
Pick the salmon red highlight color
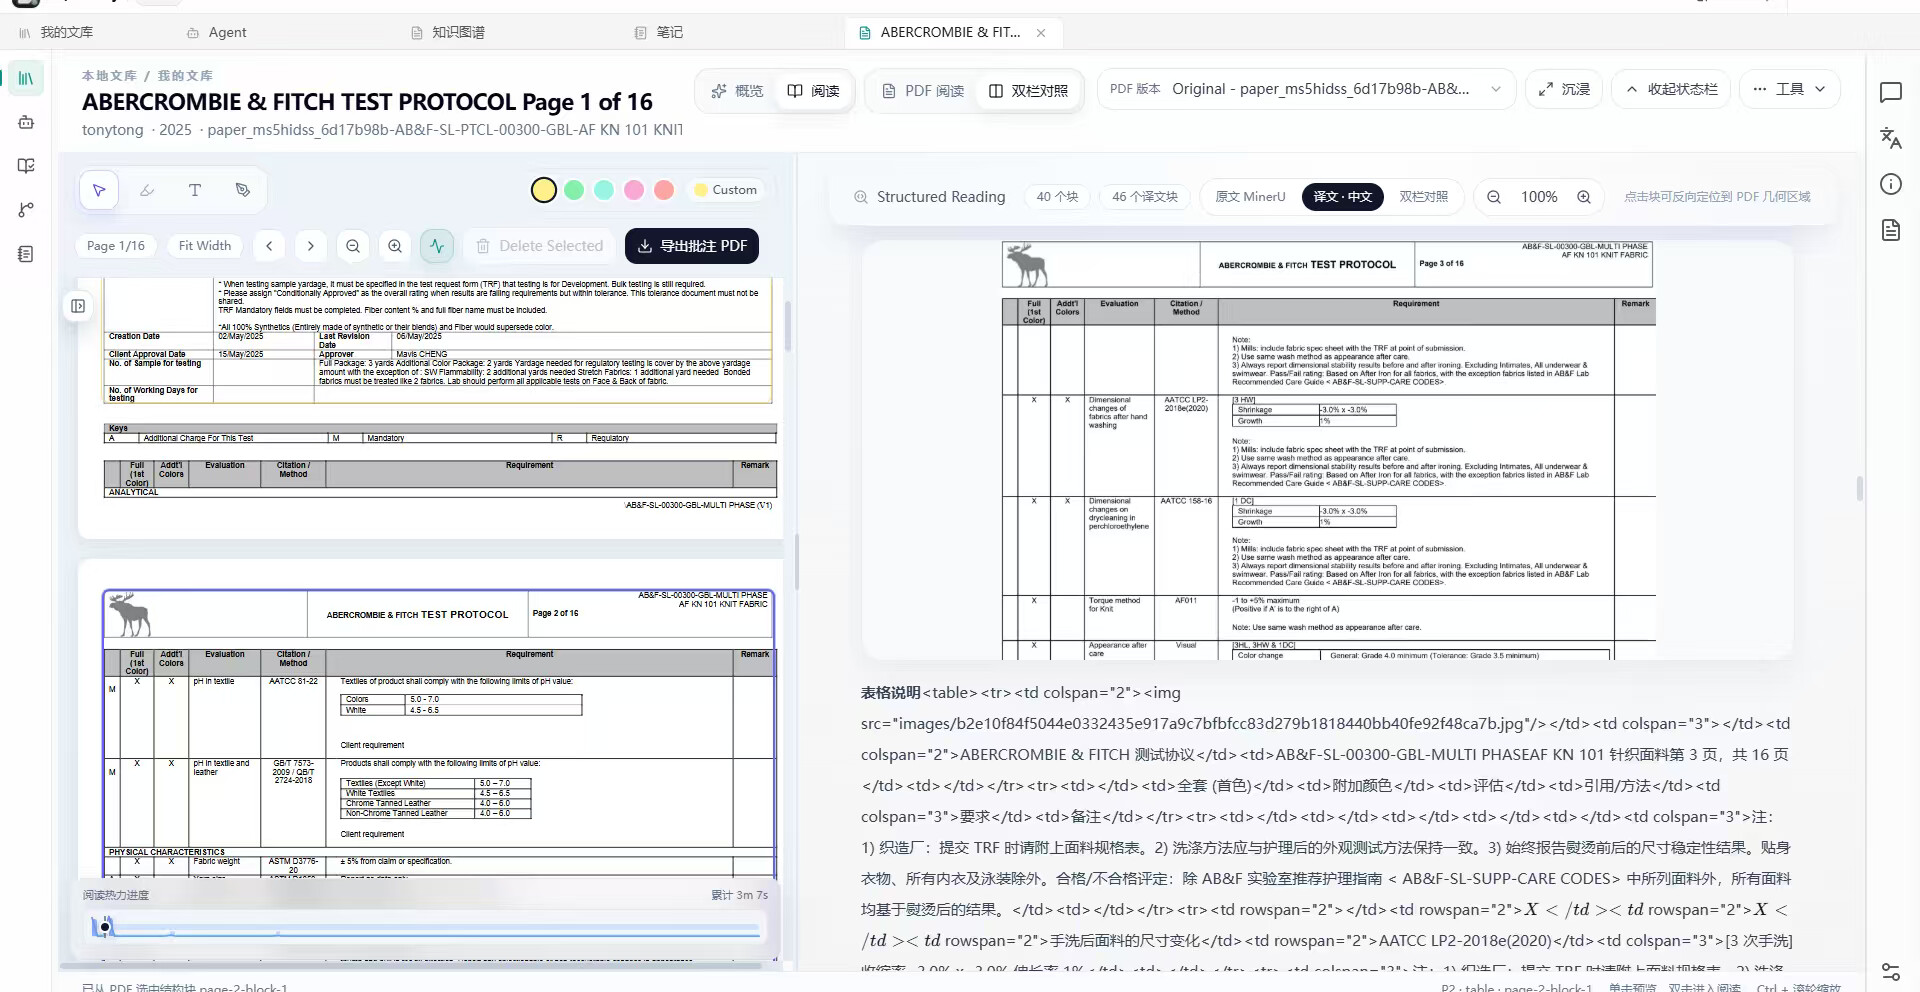pyautogui.click(x=664, y=190)
